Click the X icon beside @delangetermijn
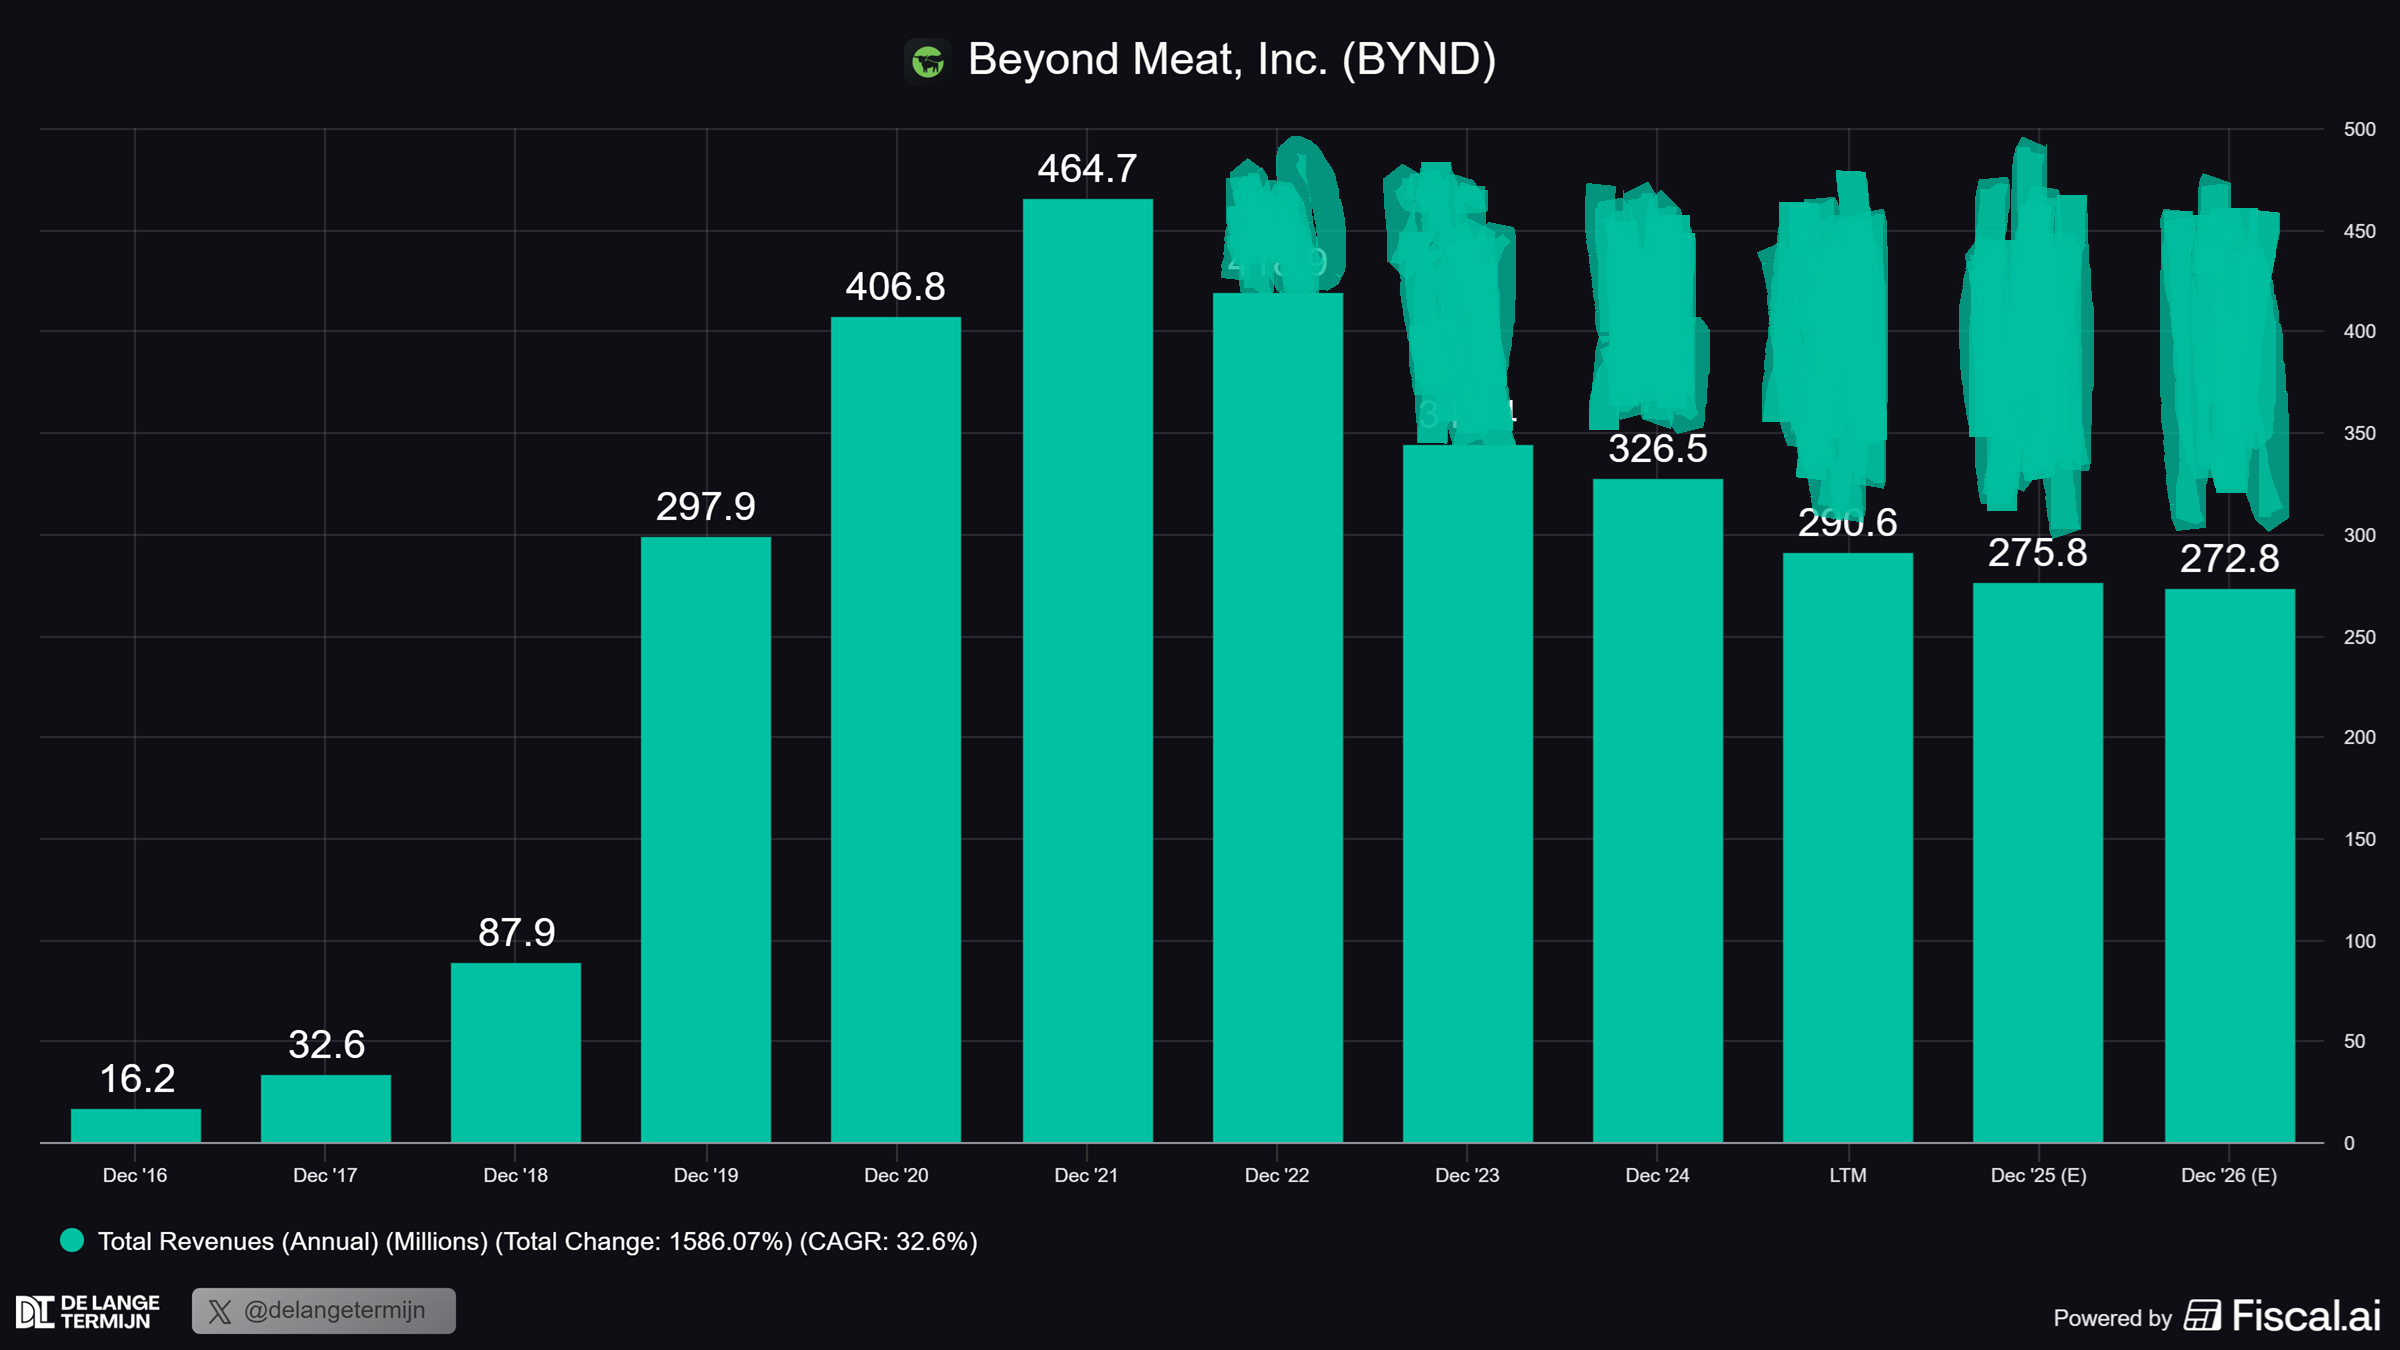This screenshot has height=1350, width=2400. click(220, 1311)
